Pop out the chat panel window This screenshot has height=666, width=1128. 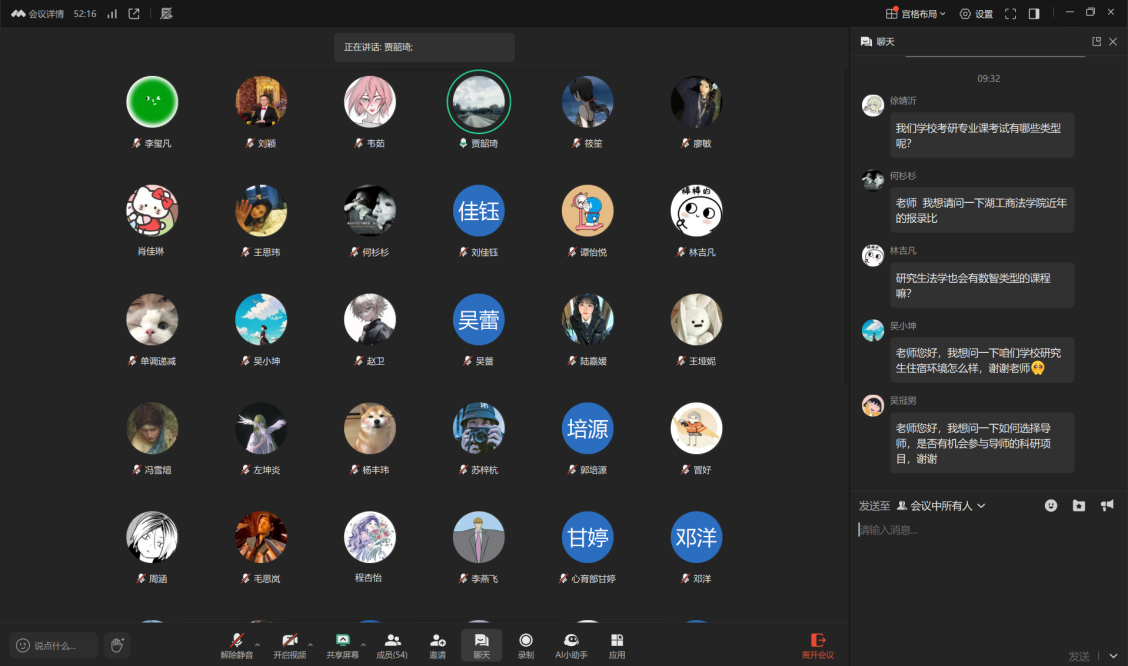1096,42
